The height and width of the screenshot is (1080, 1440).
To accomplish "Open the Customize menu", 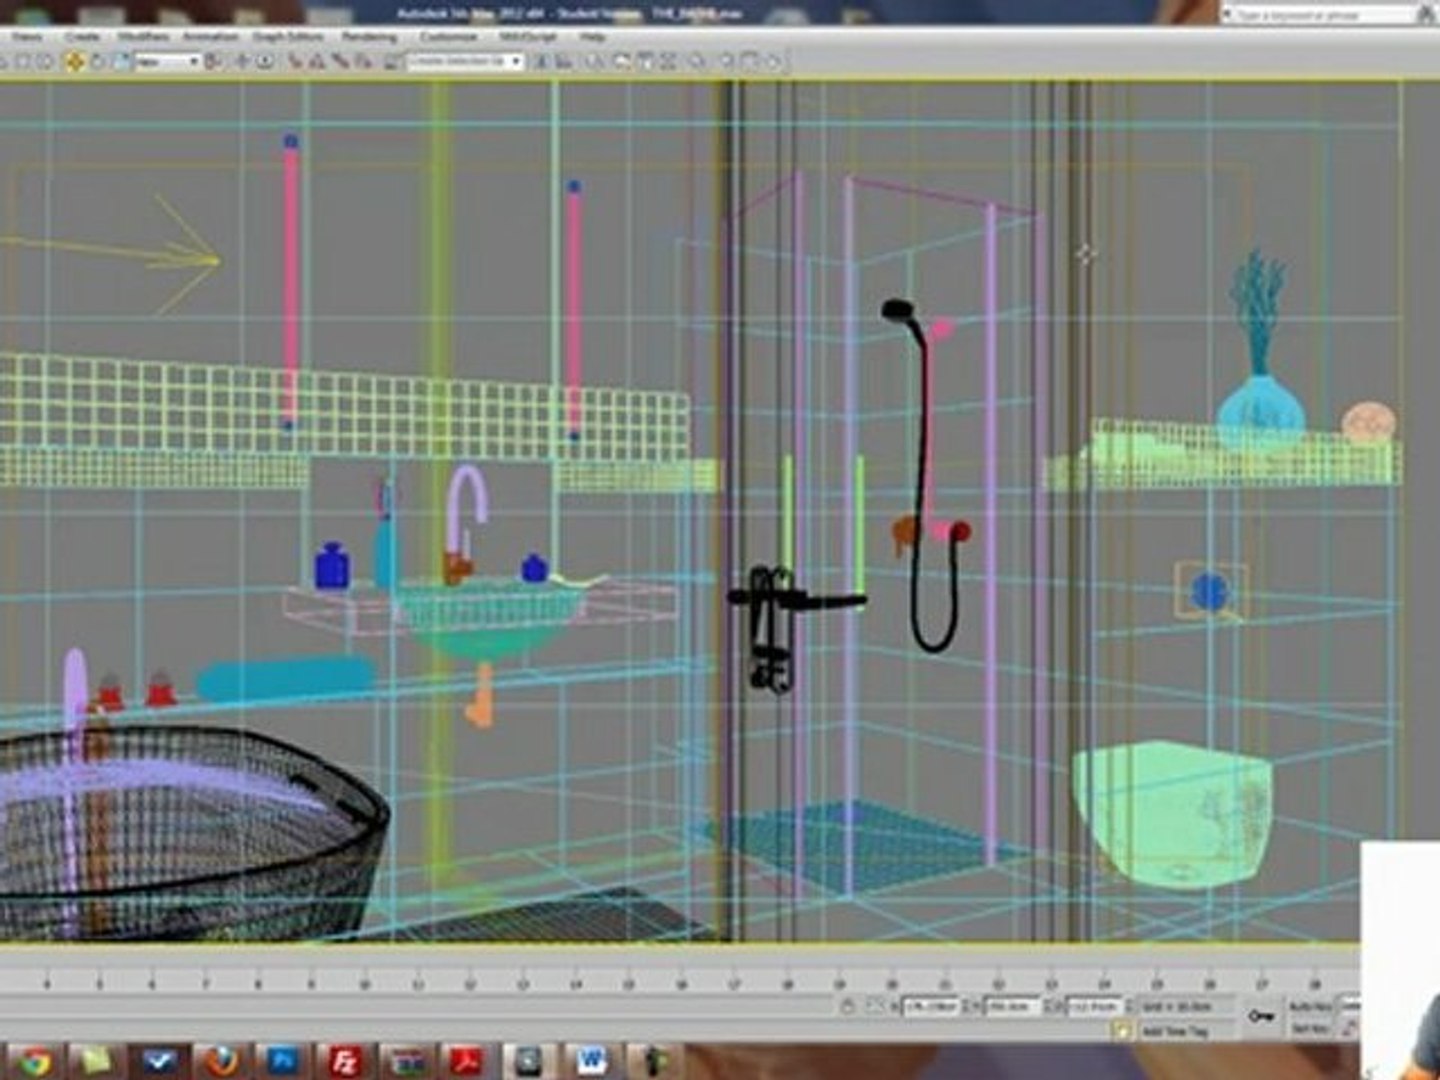I will [448, 36].
